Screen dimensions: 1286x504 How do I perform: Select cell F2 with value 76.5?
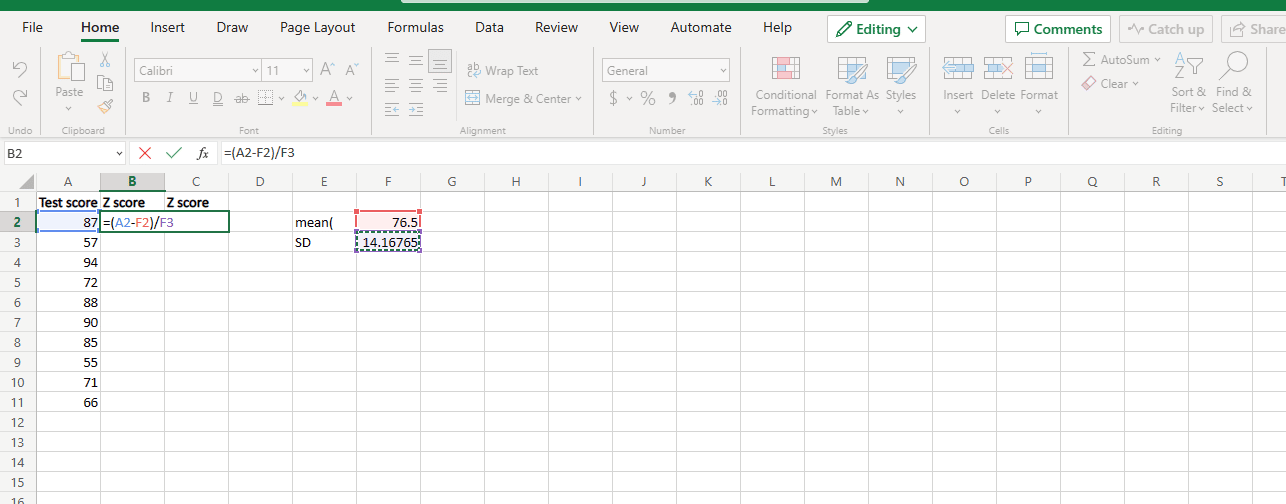click(x=388, y=222)
